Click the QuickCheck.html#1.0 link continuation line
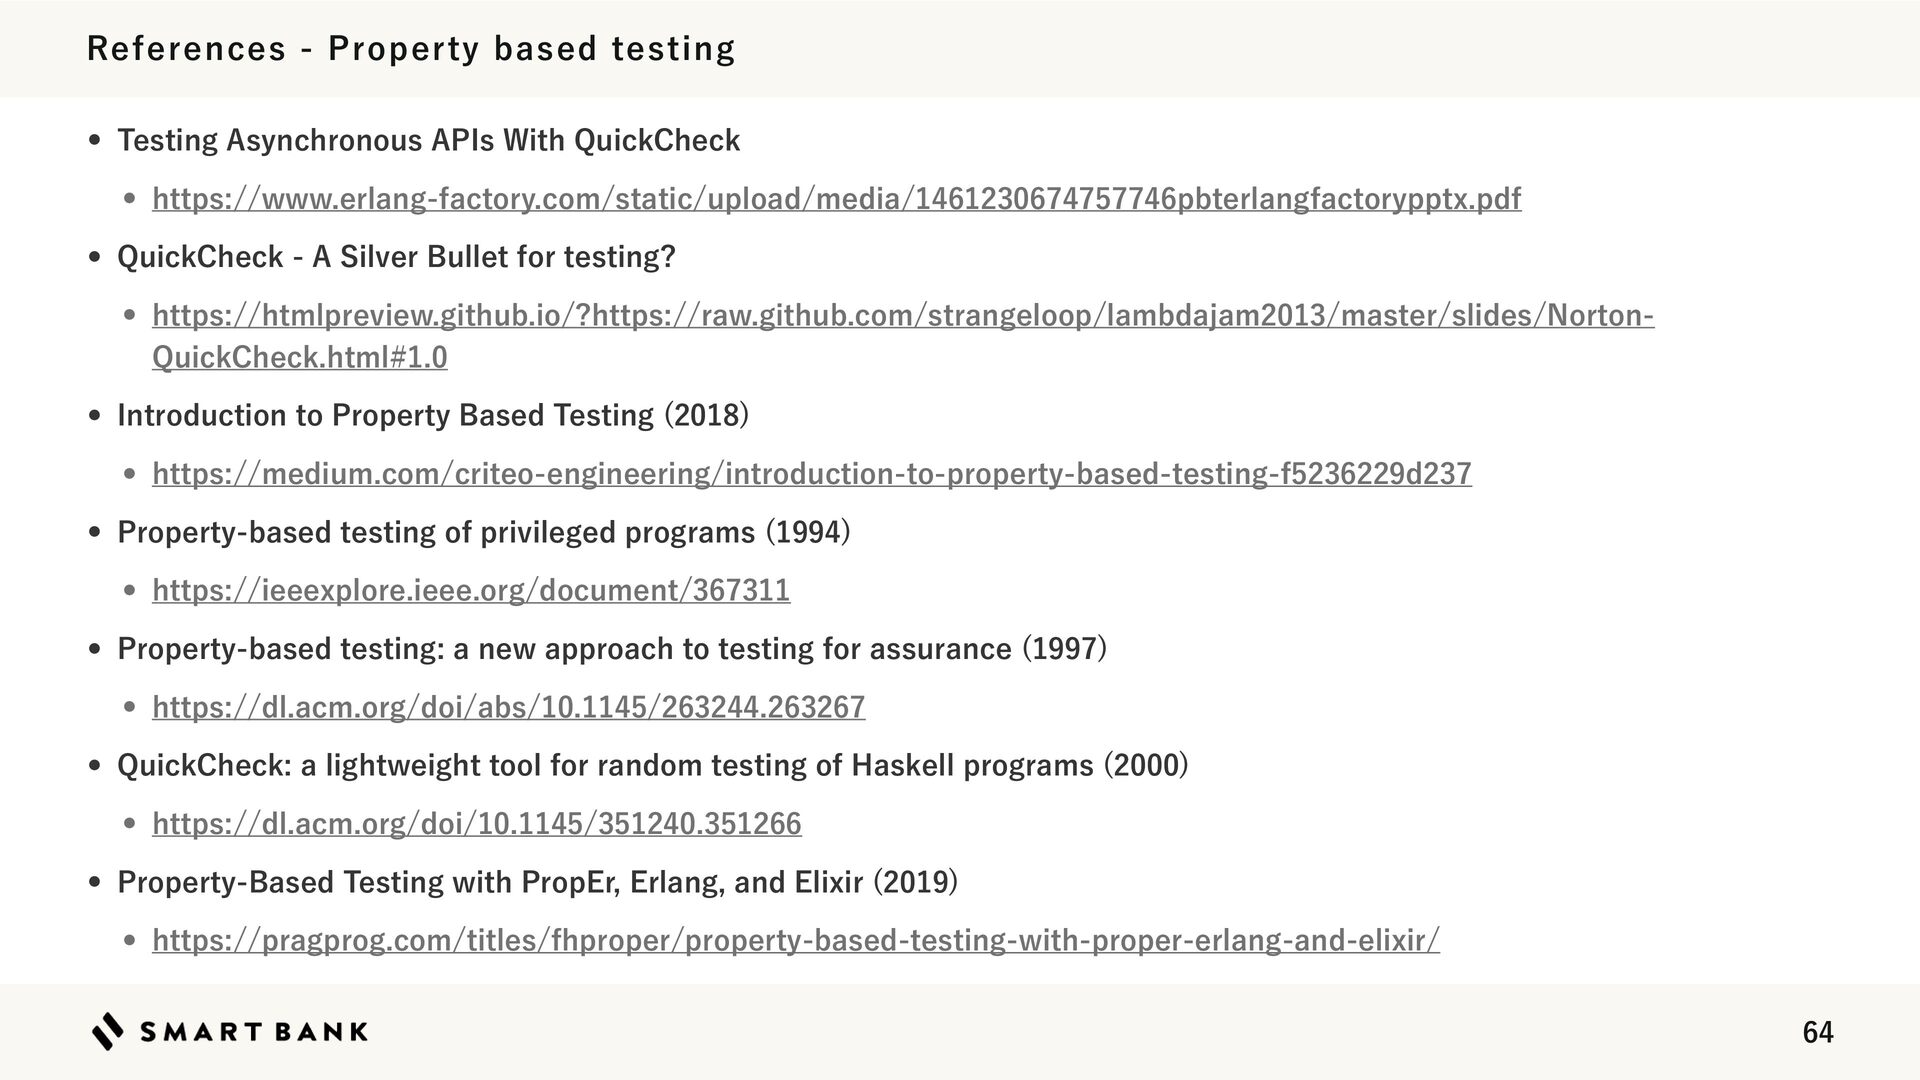Image resolution: width=1920 pixels, height=1080 pixels. coord(299,357)
